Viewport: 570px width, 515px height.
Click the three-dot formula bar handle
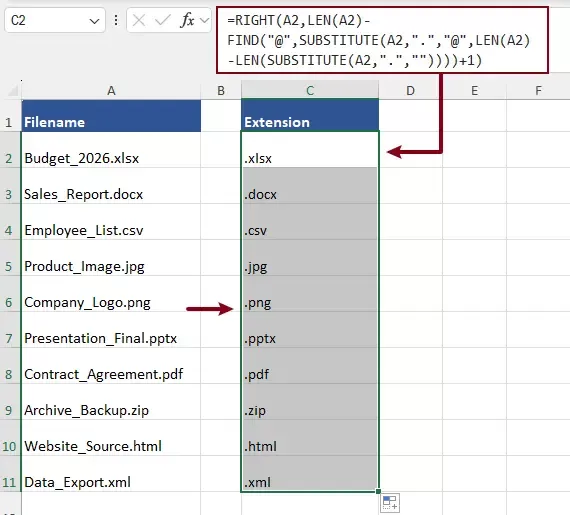click(116, 20)
